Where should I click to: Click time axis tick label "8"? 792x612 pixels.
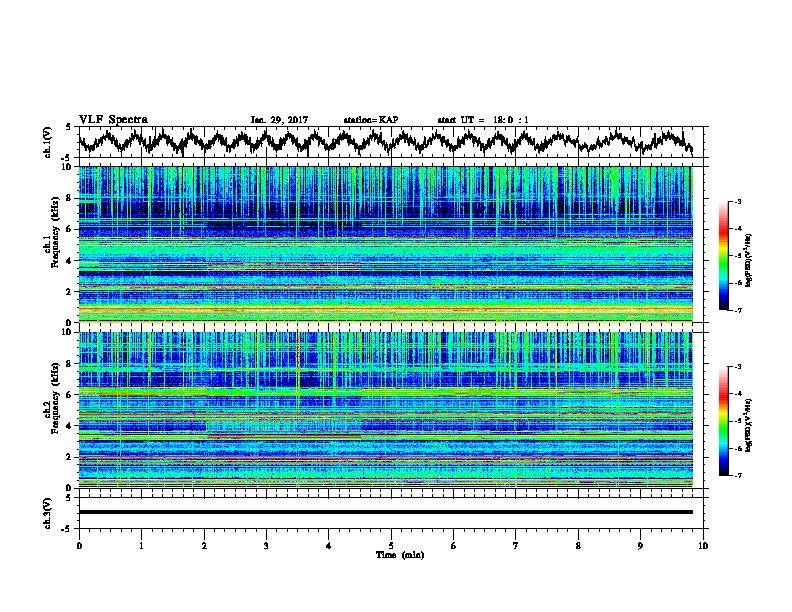coord(578,545)
